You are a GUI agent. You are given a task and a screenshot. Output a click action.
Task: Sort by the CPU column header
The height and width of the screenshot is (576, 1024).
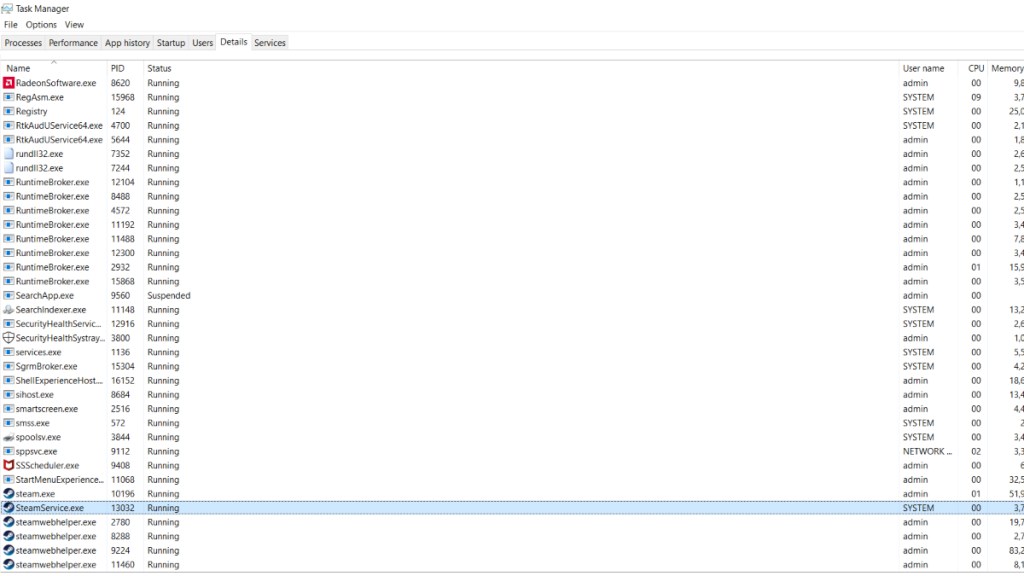click(x=976, y=69)
